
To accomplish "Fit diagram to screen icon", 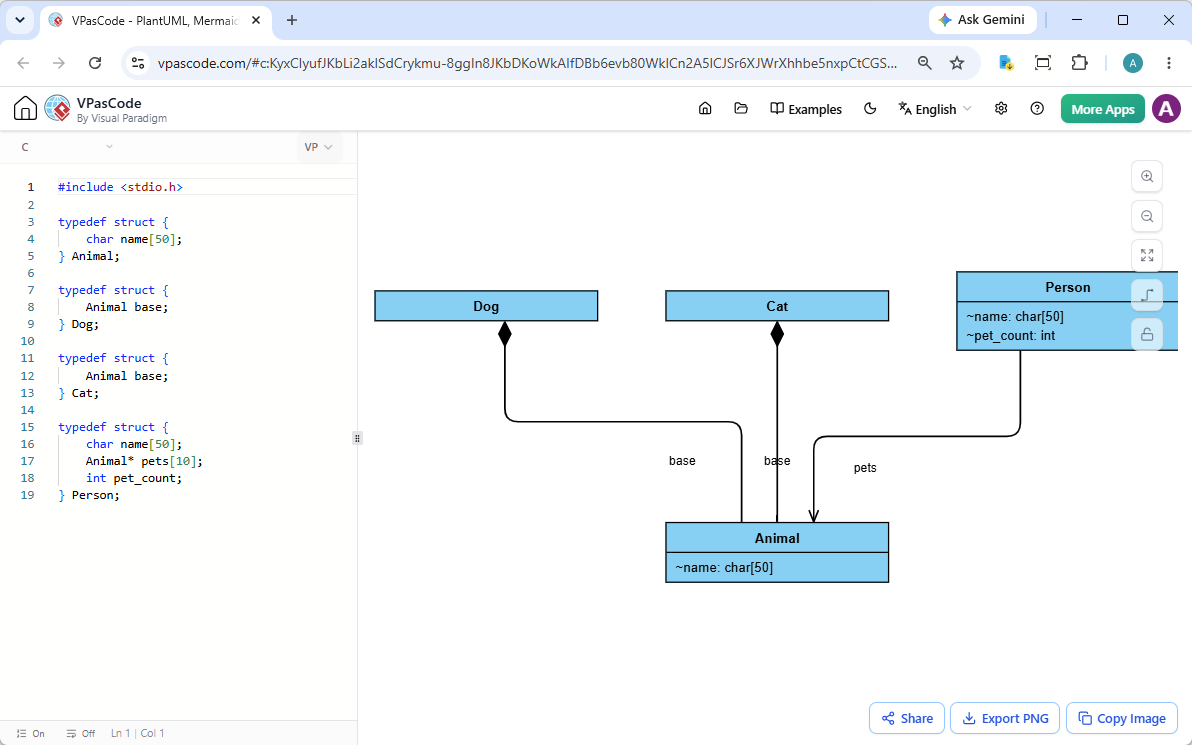I will 1146,255.
